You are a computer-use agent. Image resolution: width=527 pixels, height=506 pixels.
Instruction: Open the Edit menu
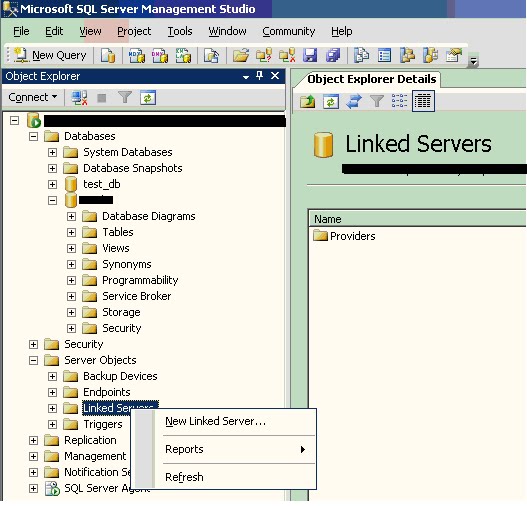pyautogui.click(x=54, y=31)
